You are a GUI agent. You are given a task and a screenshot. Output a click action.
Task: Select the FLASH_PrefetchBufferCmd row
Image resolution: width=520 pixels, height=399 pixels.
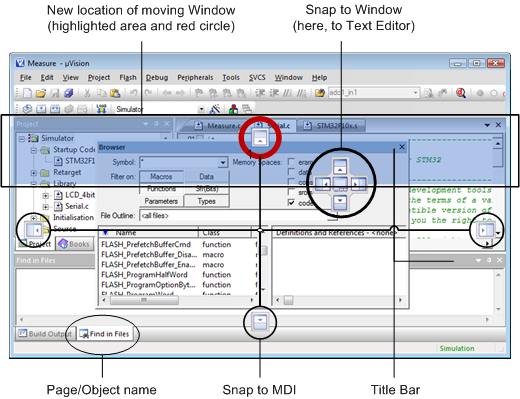coord(178,245)
